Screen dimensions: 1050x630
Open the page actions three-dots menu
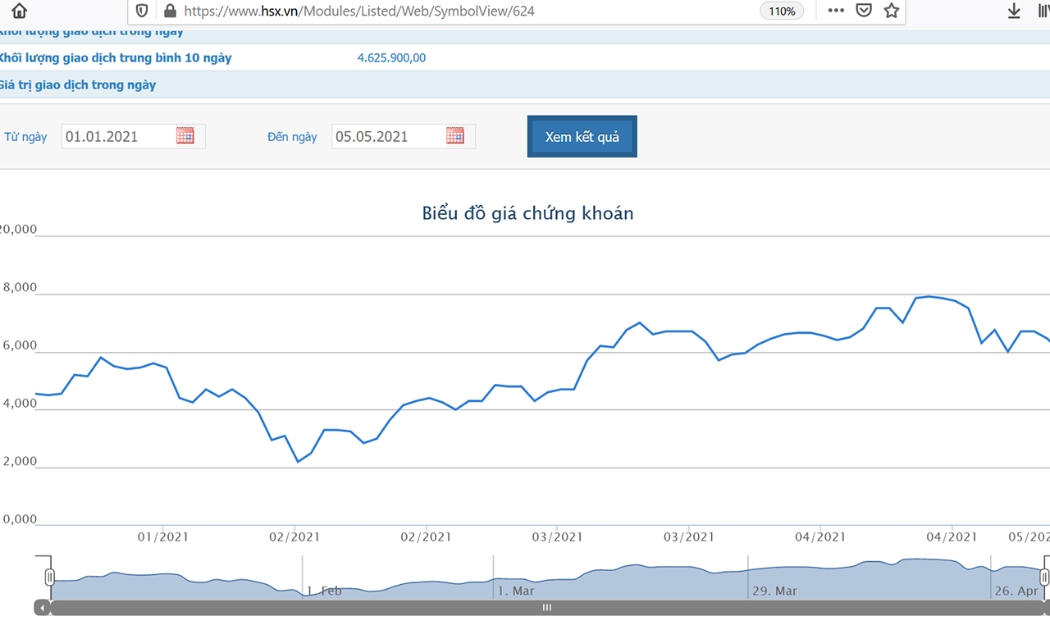(836, 10)
